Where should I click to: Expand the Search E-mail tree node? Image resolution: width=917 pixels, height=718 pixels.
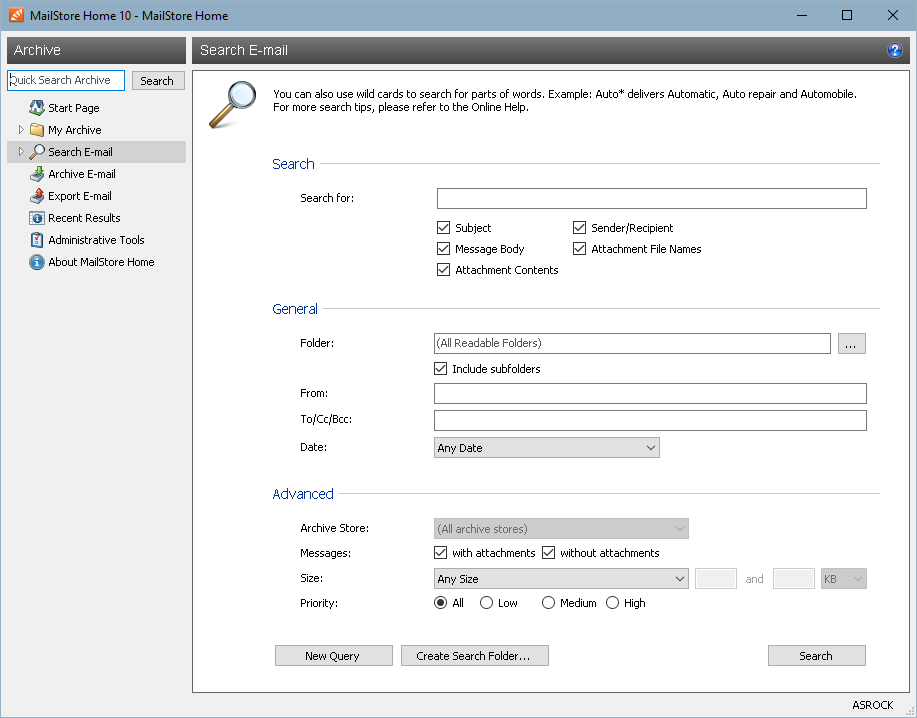21,151
